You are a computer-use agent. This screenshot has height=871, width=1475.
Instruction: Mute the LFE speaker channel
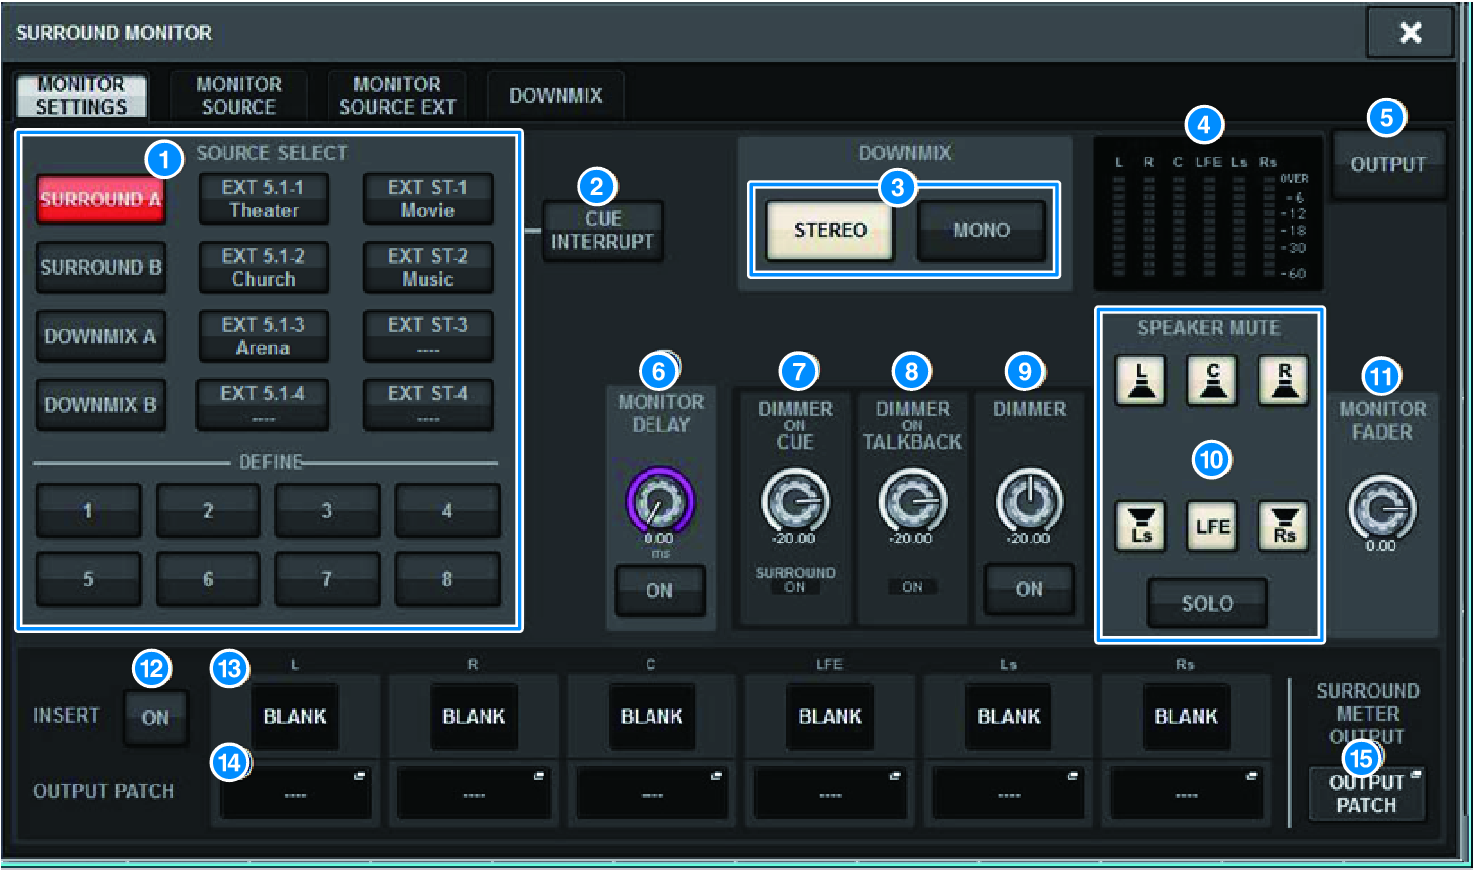click(1212, 526)
